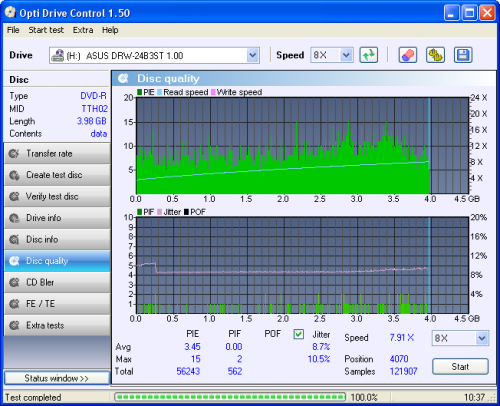Click the floppy save icon
The width and height of the screenshot is (500, 406).
pos(463,55)
